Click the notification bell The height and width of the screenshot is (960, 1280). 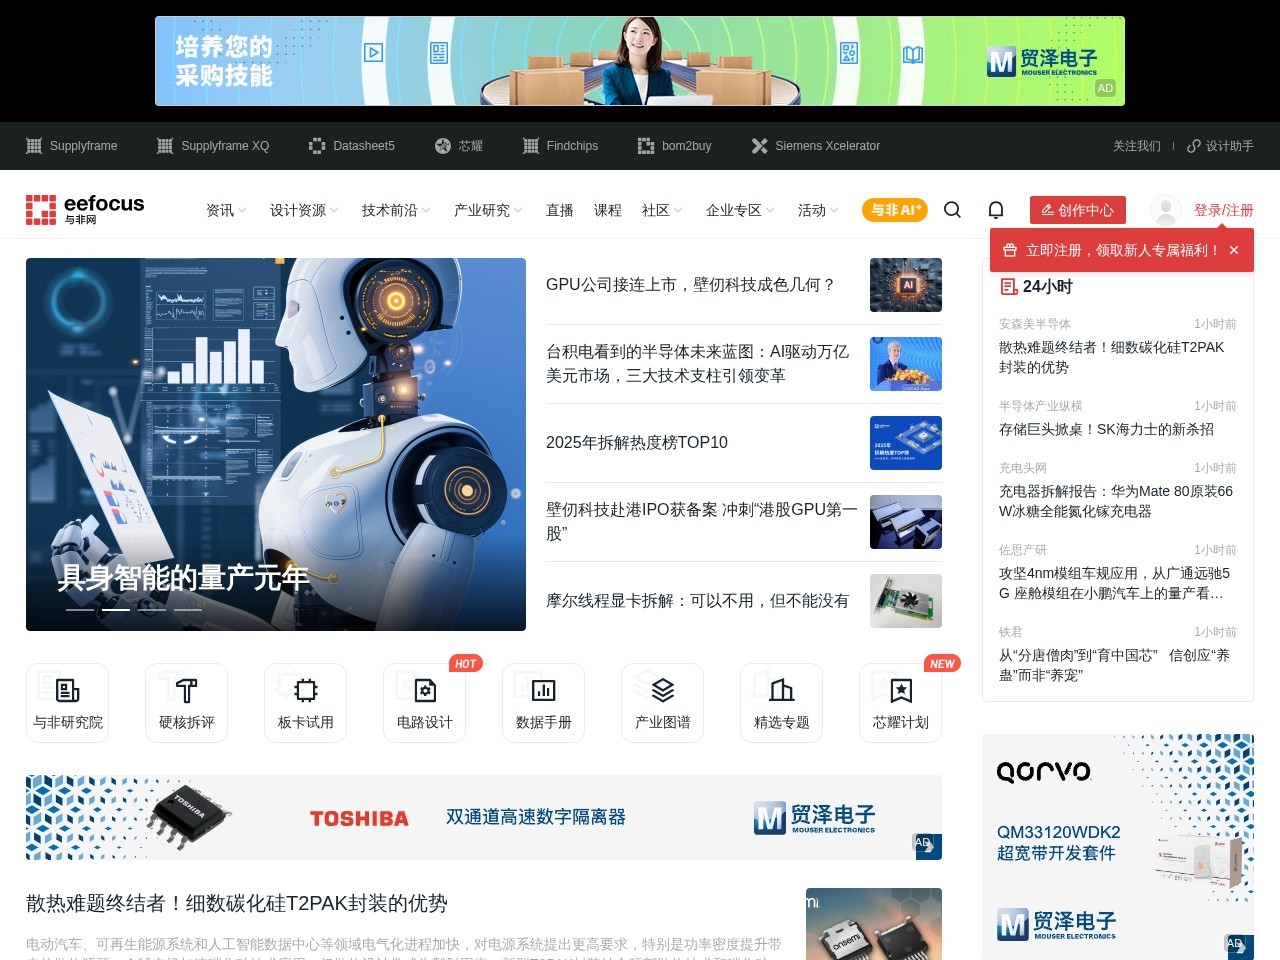996,210
